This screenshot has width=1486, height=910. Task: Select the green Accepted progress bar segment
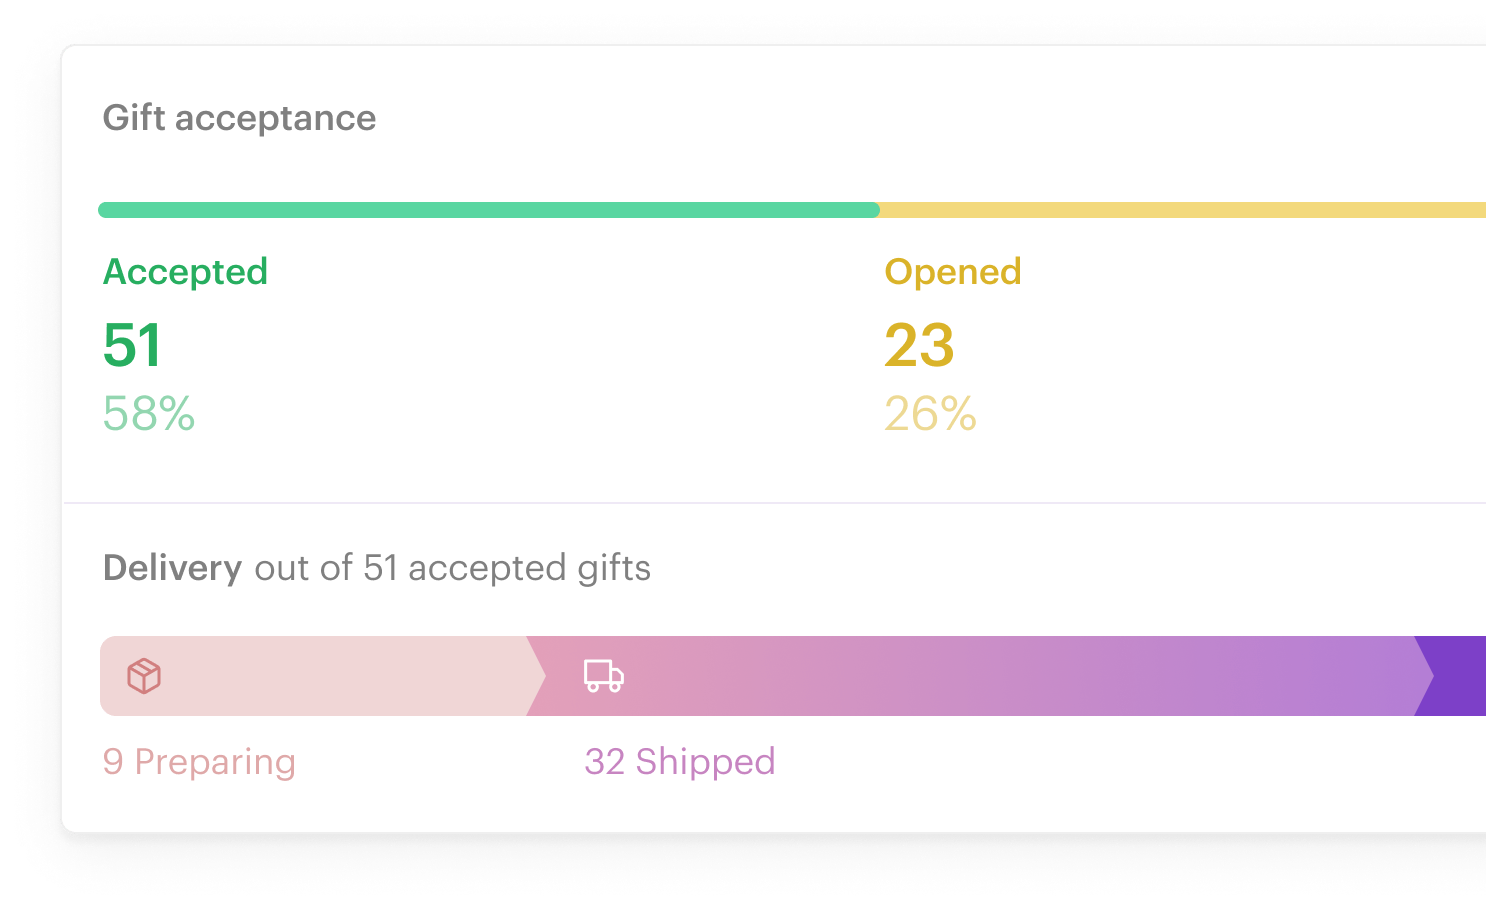489,210
